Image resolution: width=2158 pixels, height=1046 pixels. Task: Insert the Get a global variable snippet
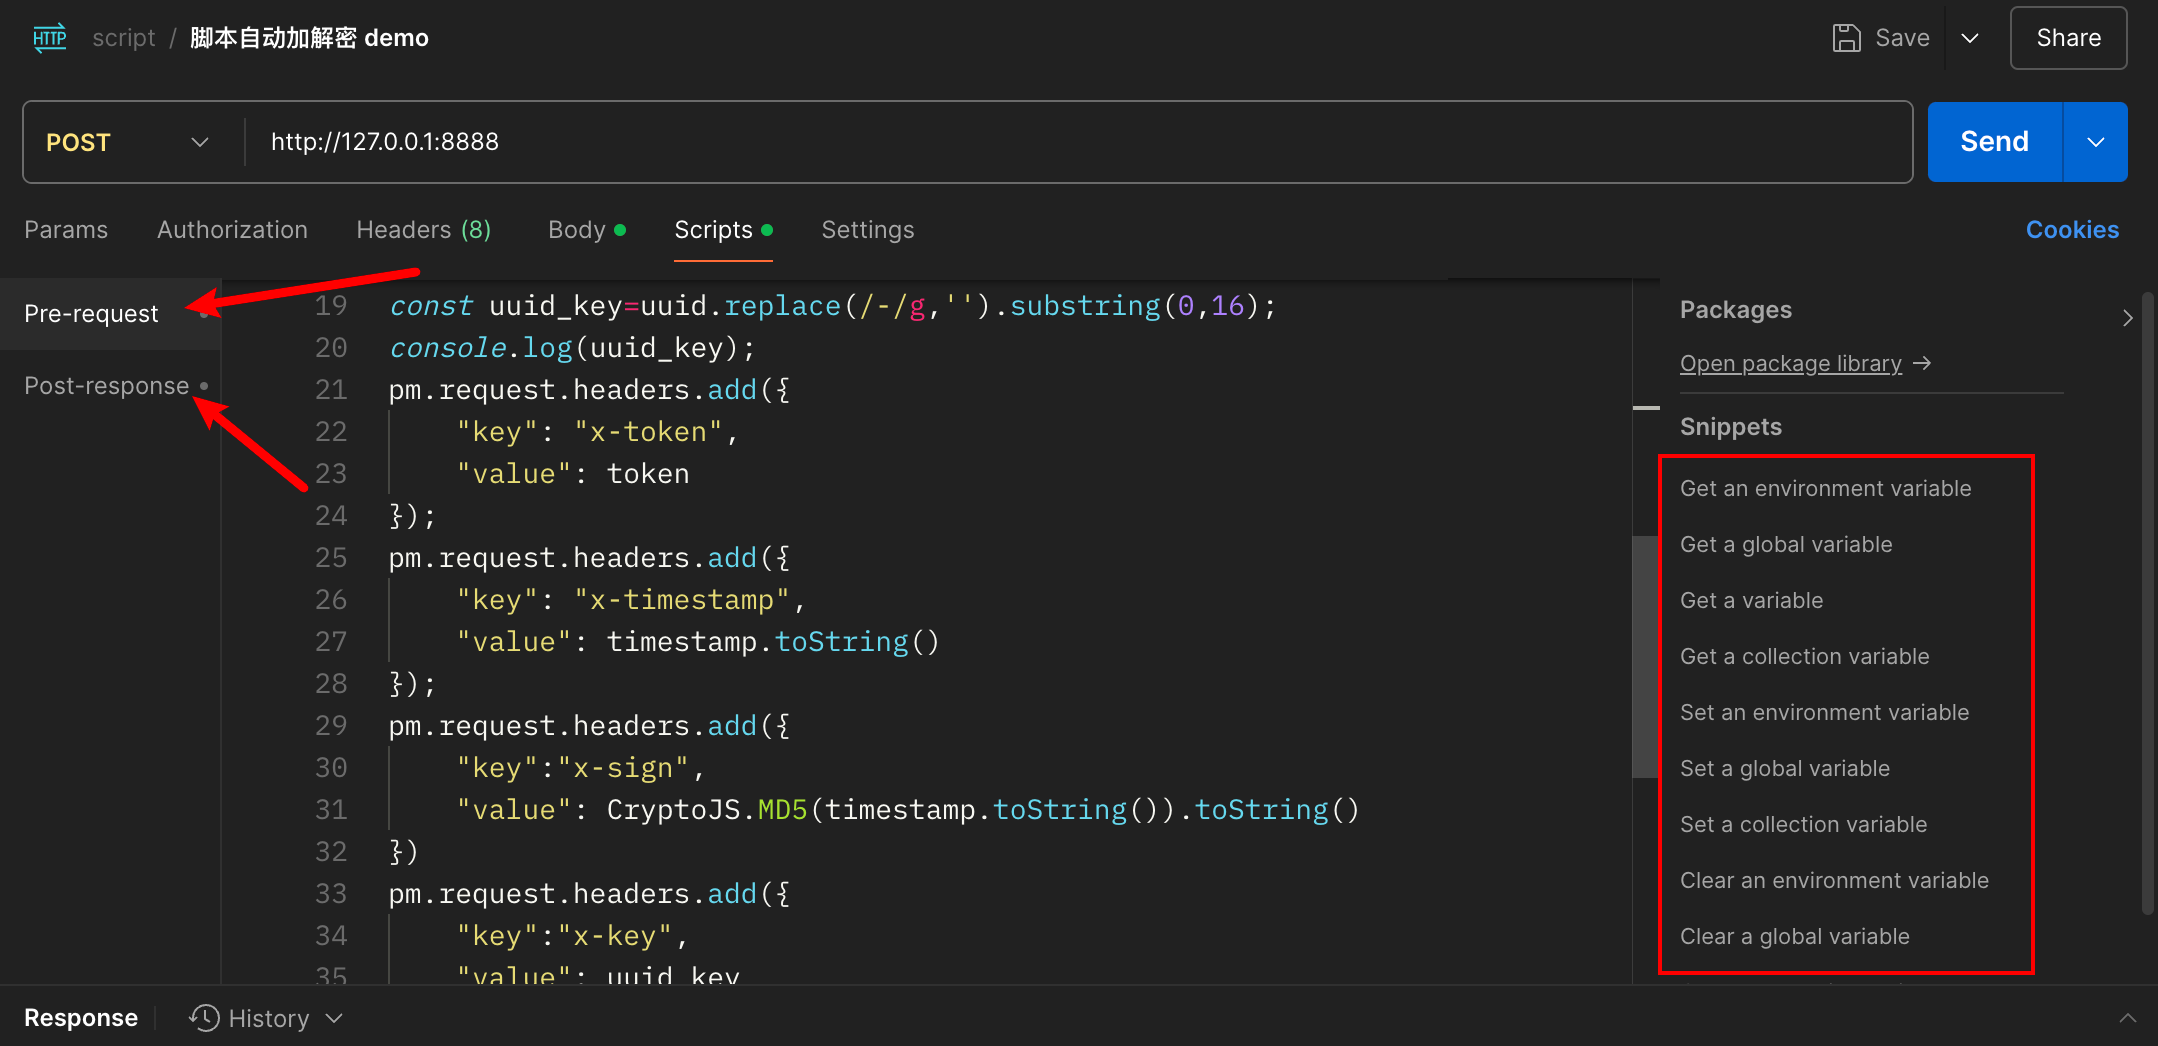click(1786, 545)
